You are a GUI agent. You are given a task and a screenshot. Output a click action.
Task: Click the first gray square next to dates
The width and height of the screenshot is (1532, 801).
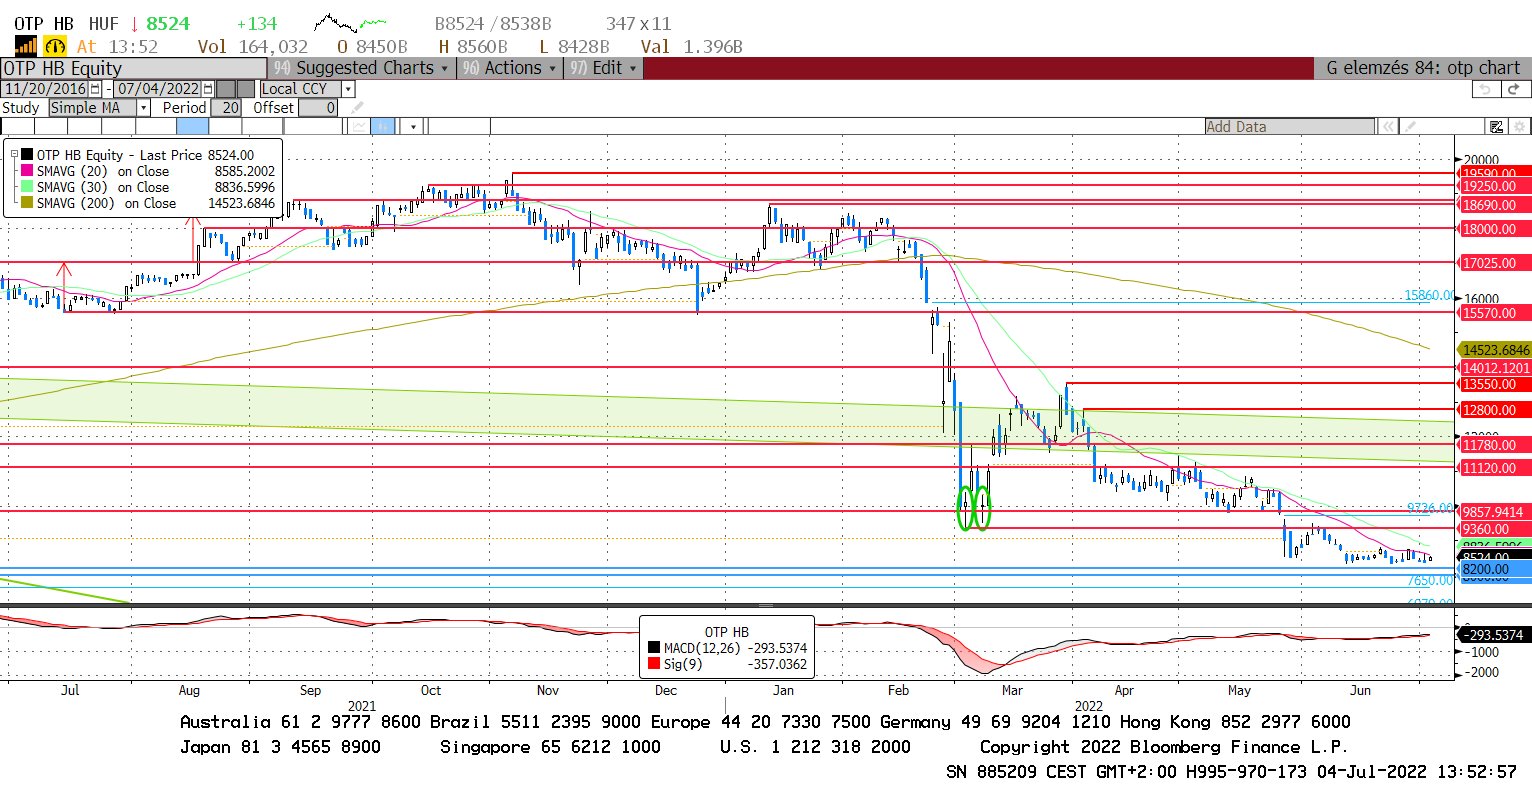tap(226, 89)
